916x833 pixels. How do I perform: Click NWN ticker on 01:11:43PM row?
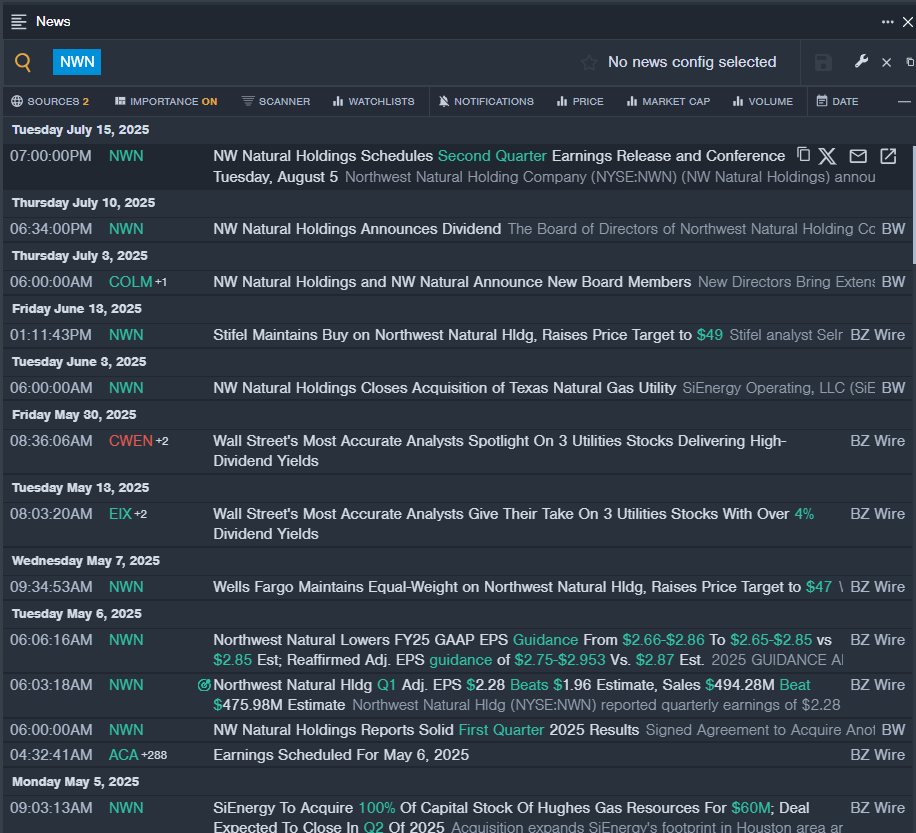126,335
